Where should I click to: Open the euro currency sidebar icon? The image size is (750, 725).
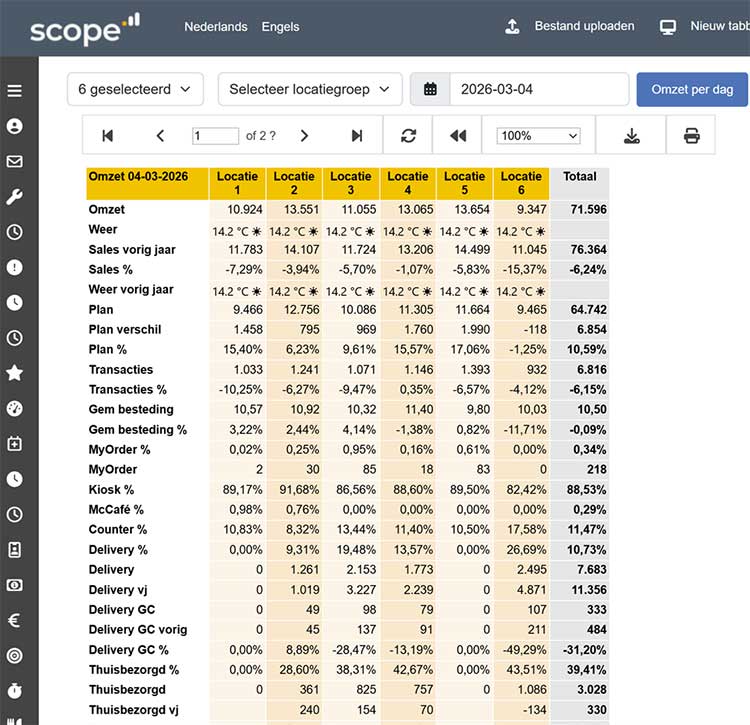coord(14,620)
